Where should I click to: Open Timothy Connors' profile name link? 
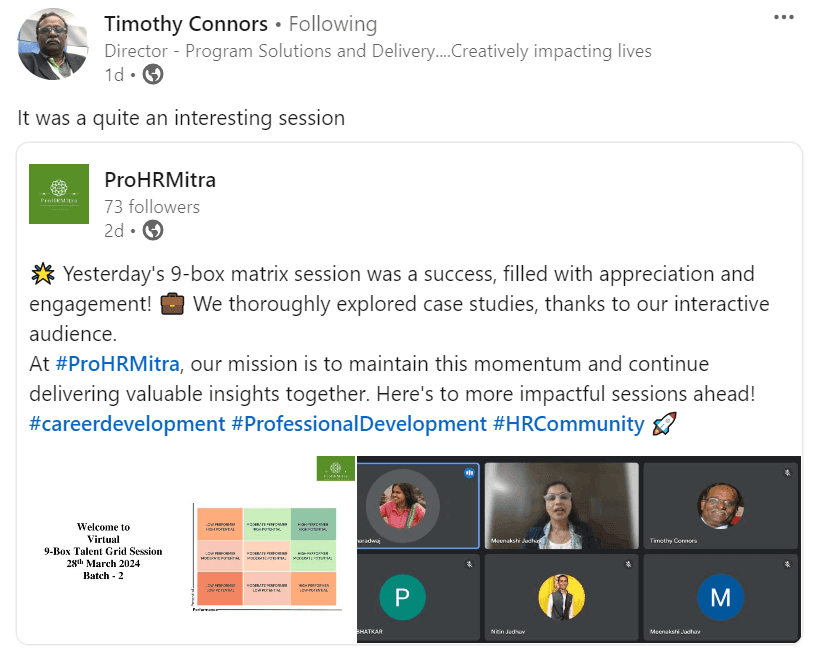(186, 24)
